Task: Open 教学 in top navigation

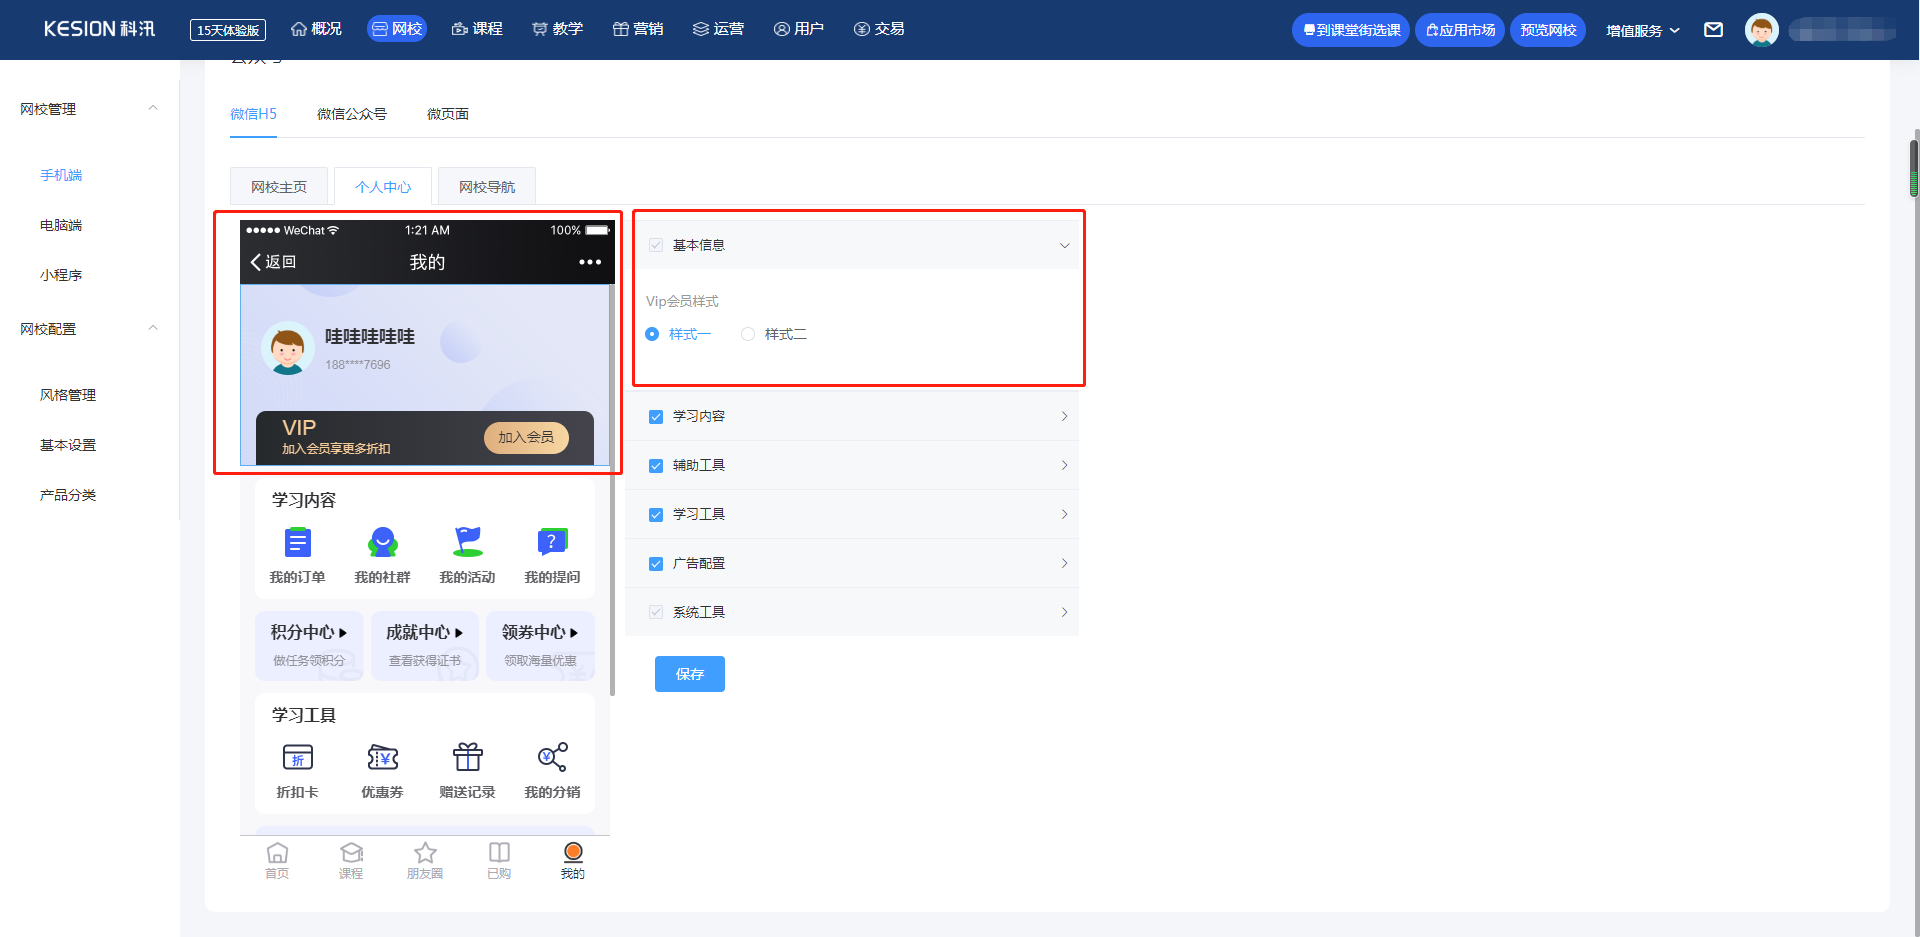Action: click(557, 29)
